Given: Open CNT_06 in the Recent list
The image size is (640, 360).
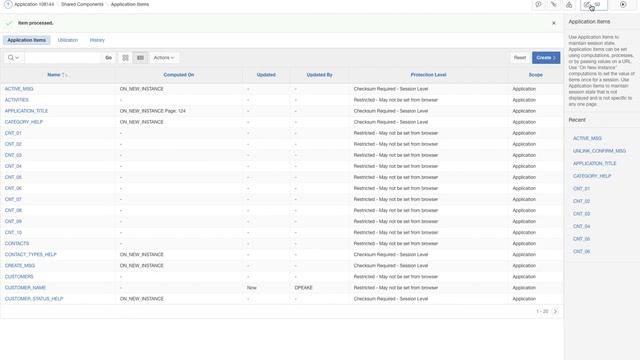Looking at the screenshot, I should (581, 252).
